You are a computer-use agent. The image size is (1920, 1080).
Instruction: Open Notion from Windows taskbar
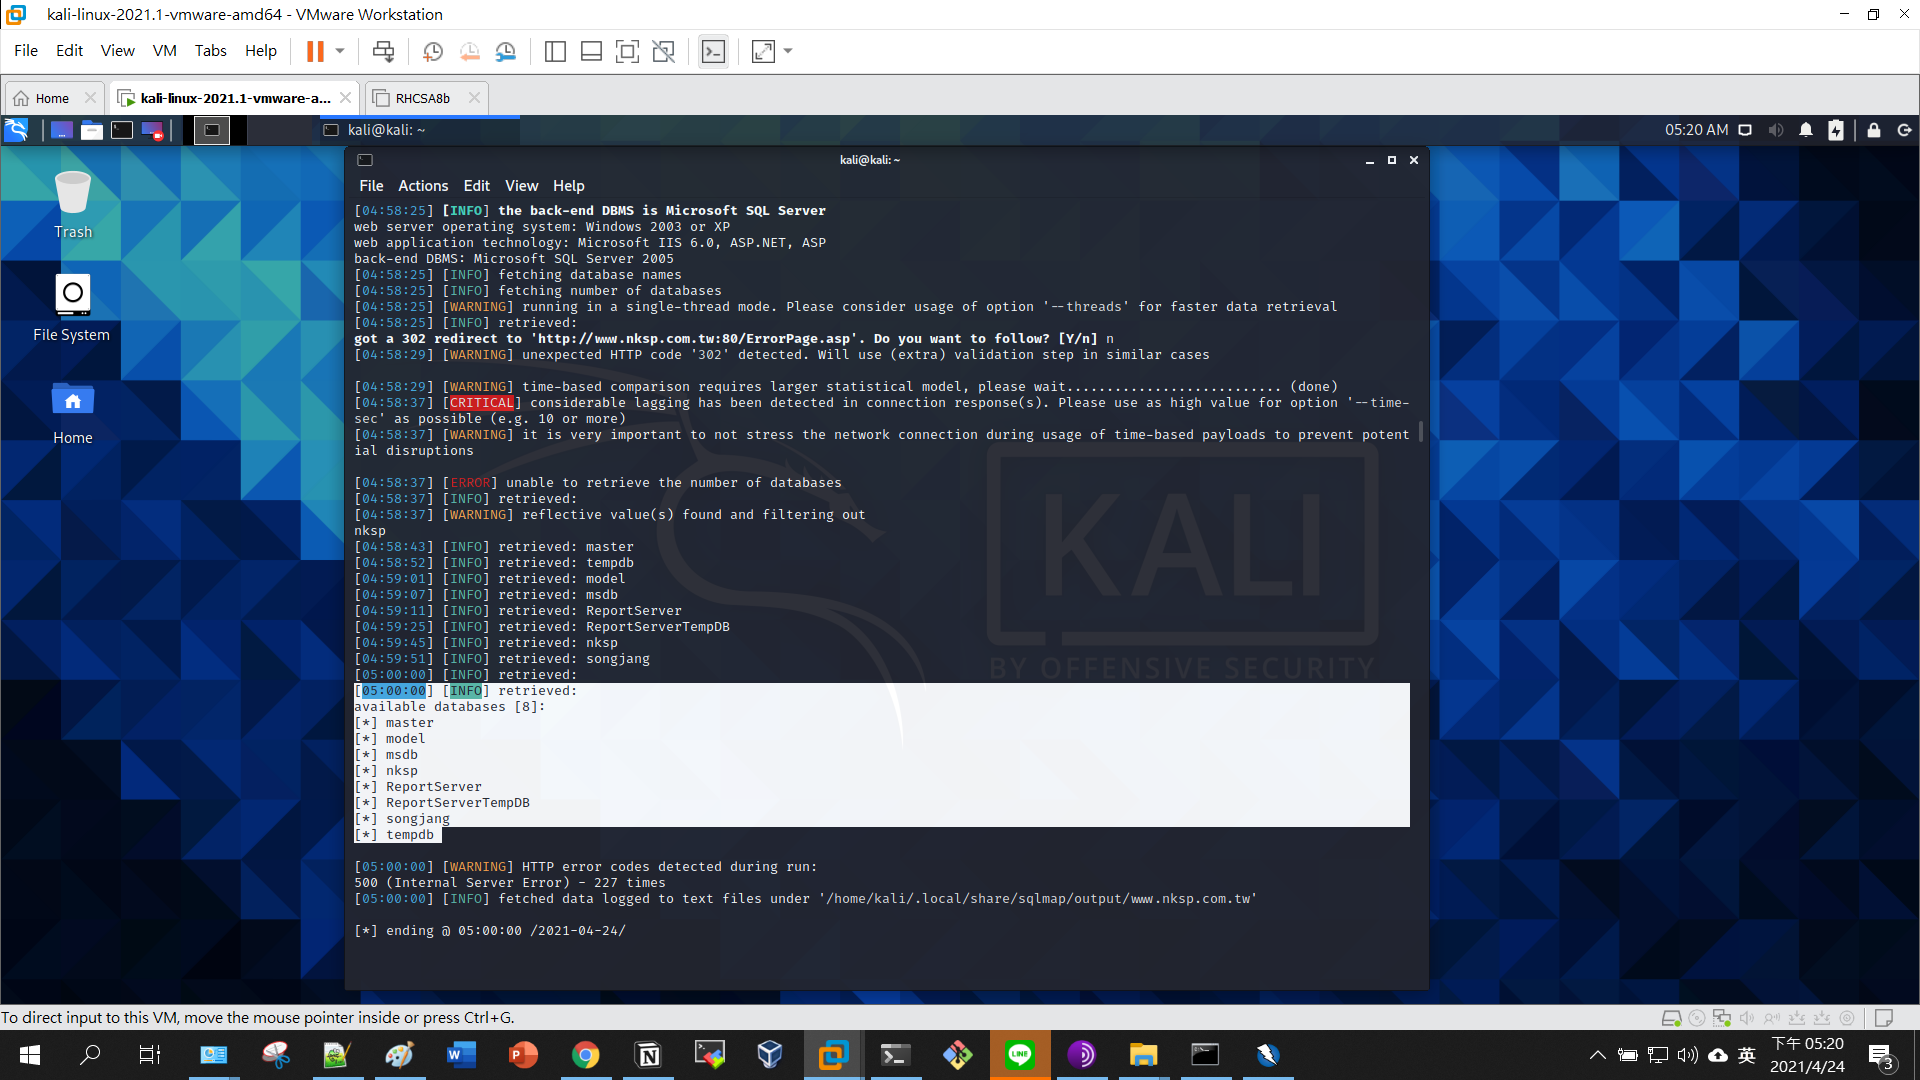click(x=648, y=1055)
